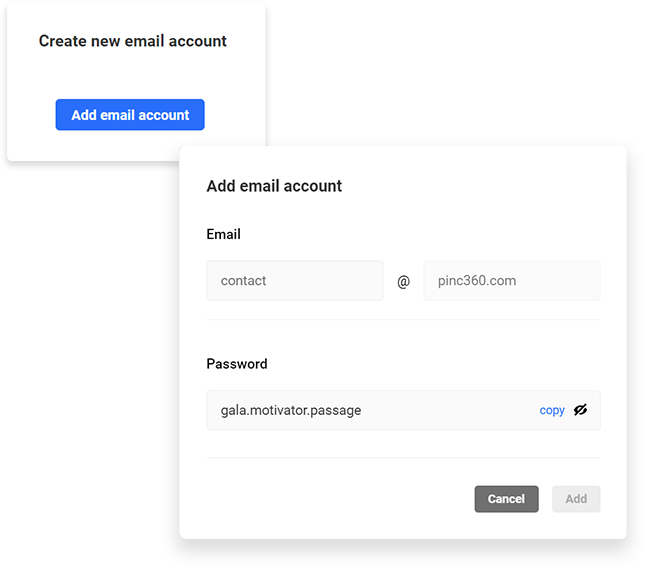Focus the Password input field
Screen dimensions: 645x568
pos(403,410)
